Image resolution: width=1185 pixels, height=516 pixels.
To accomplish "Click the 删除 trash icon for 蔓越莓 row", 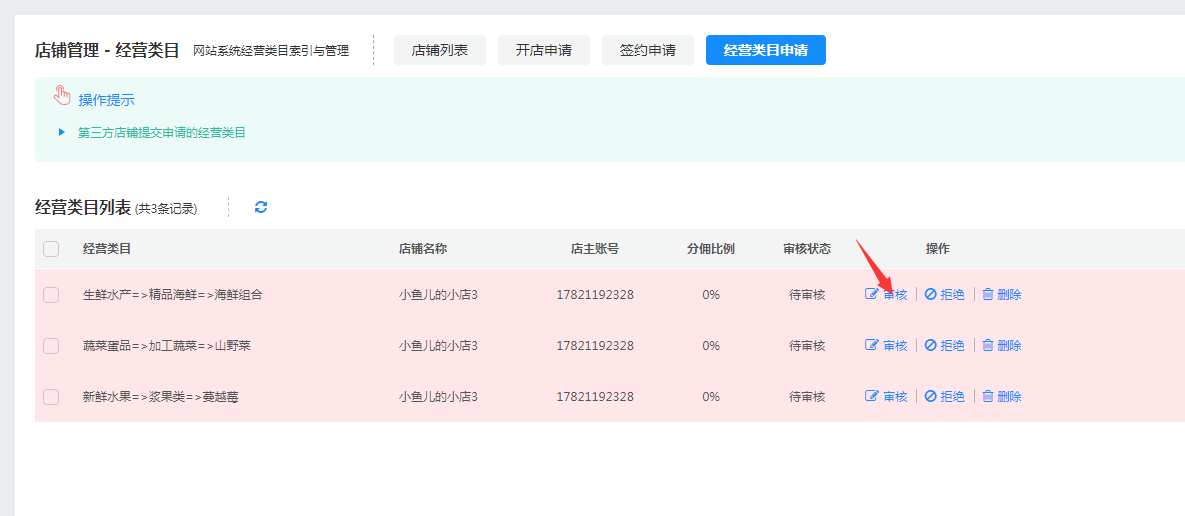I will (988, 396).
